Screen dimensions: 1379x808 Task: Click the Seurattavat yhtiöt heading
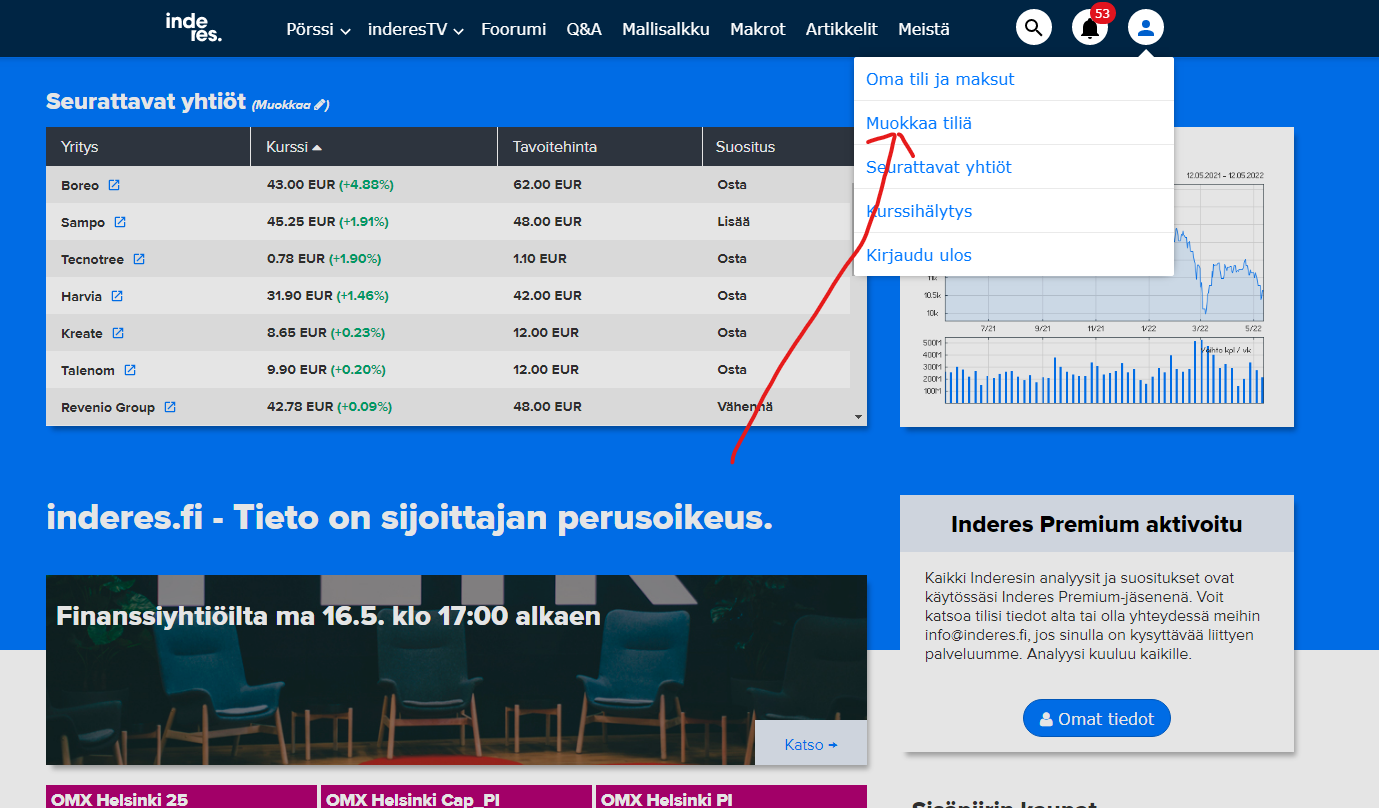click(146, 101)
